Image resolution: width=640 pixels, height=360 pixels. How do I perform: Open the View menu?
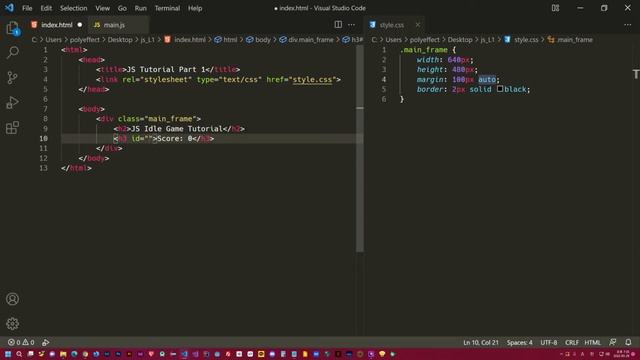[x=102, y=8]
